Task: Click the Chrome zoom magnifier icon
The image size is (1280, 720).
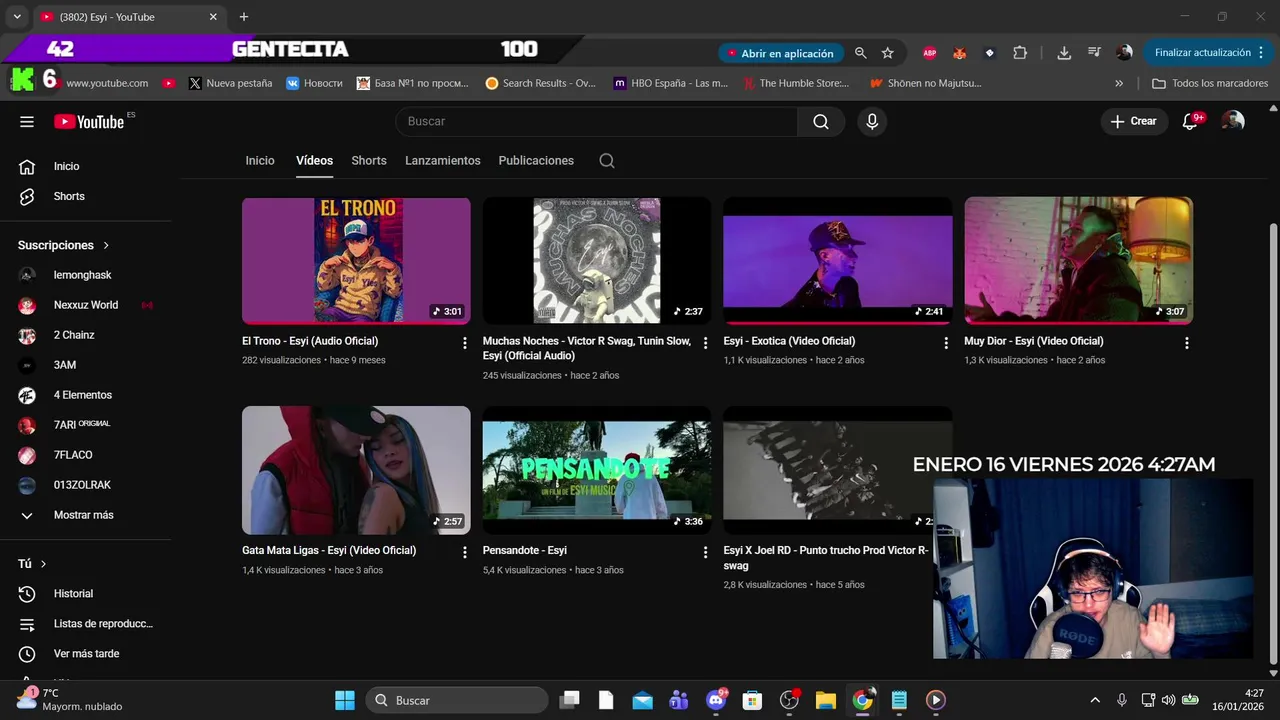Action: [x=860, y=53]
